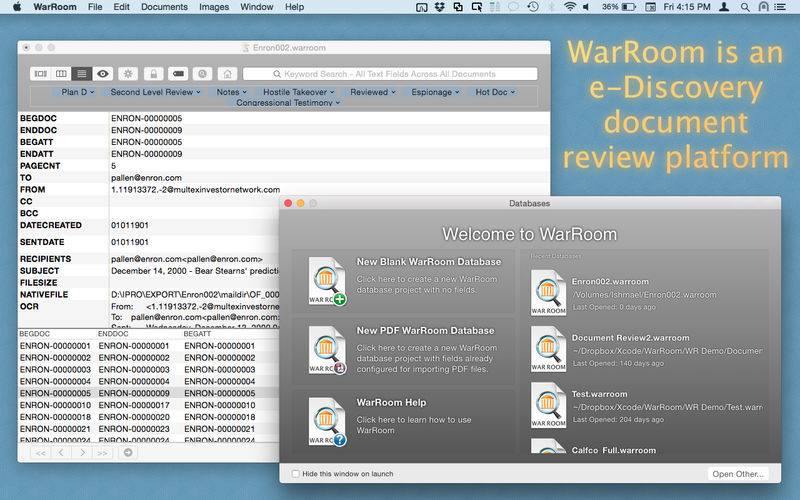Click WarRoom Help title
This screenshot has height=500, width=800.
tap(391, 403)
